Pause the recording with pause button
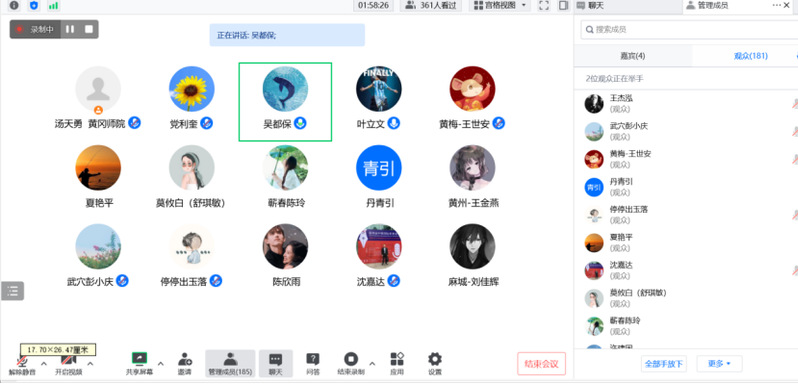Image resolution: width=798 pixels, height=384 pixels. [x=70, y=29]
